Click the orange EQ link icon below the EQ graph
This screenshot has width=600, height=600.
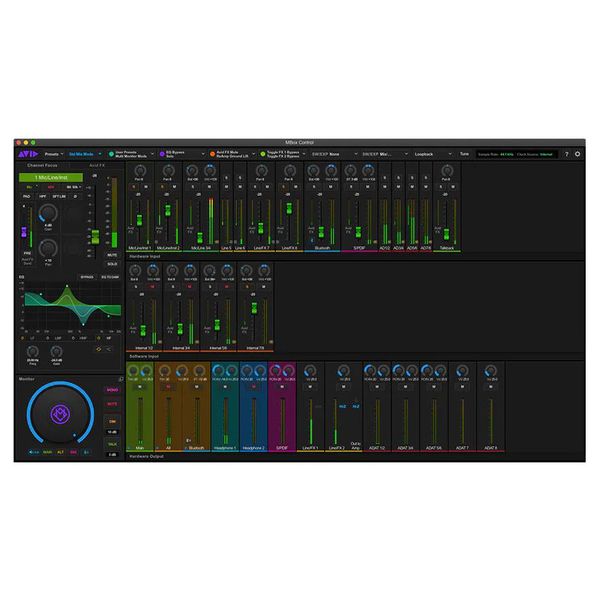click(98, 349)
